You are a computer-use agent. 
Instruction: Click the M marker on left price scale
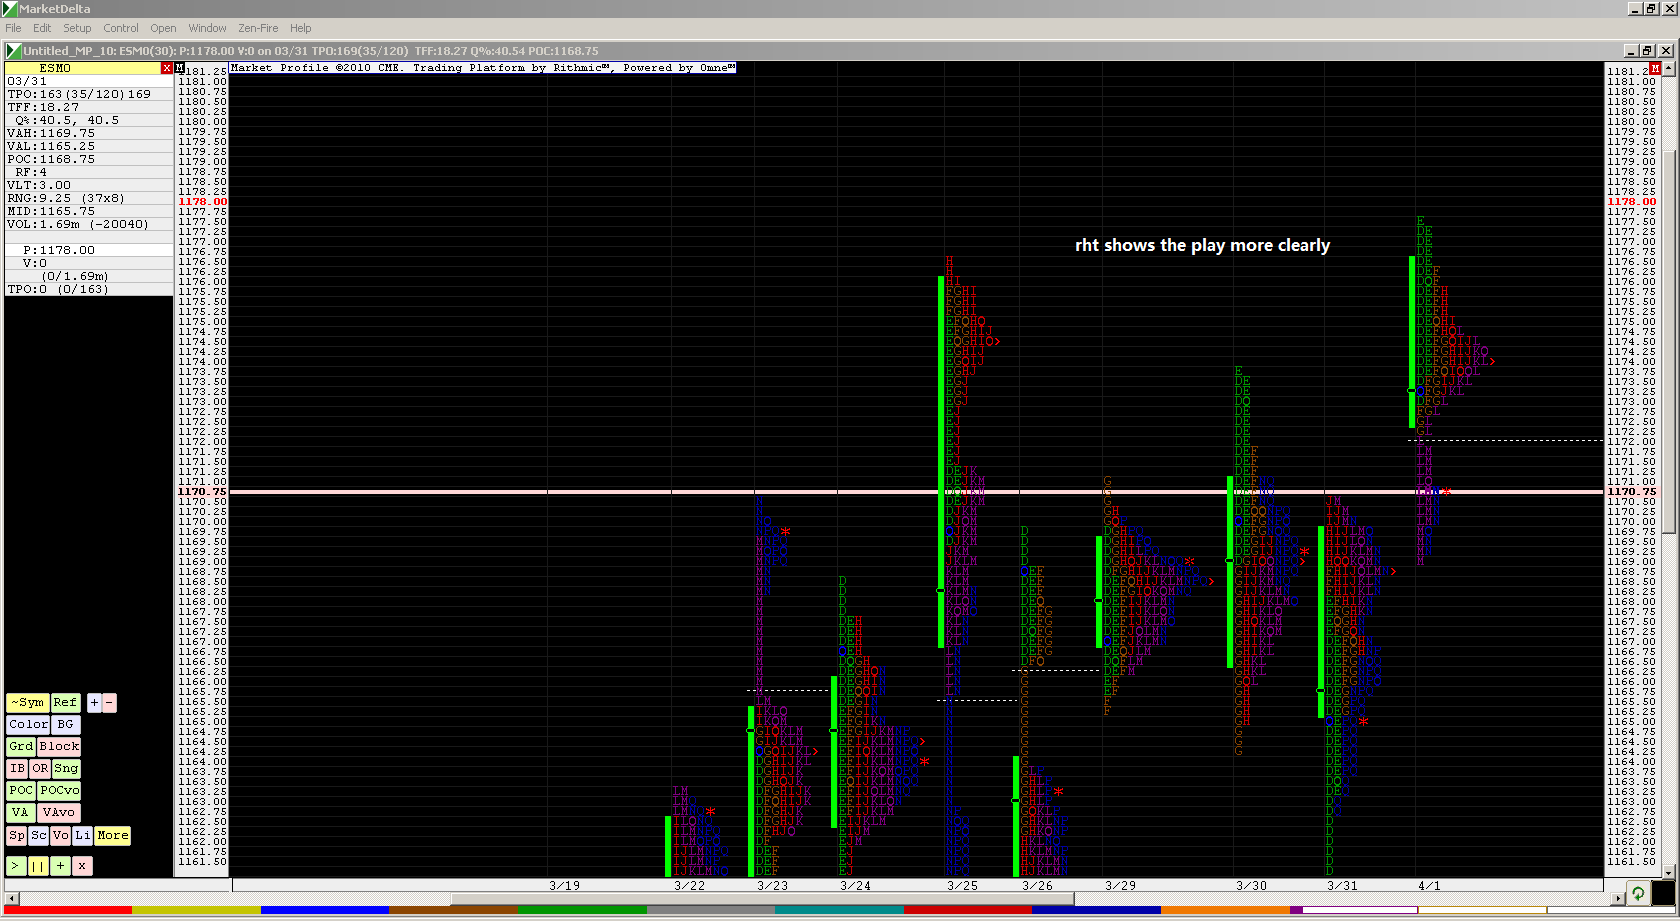180,68
